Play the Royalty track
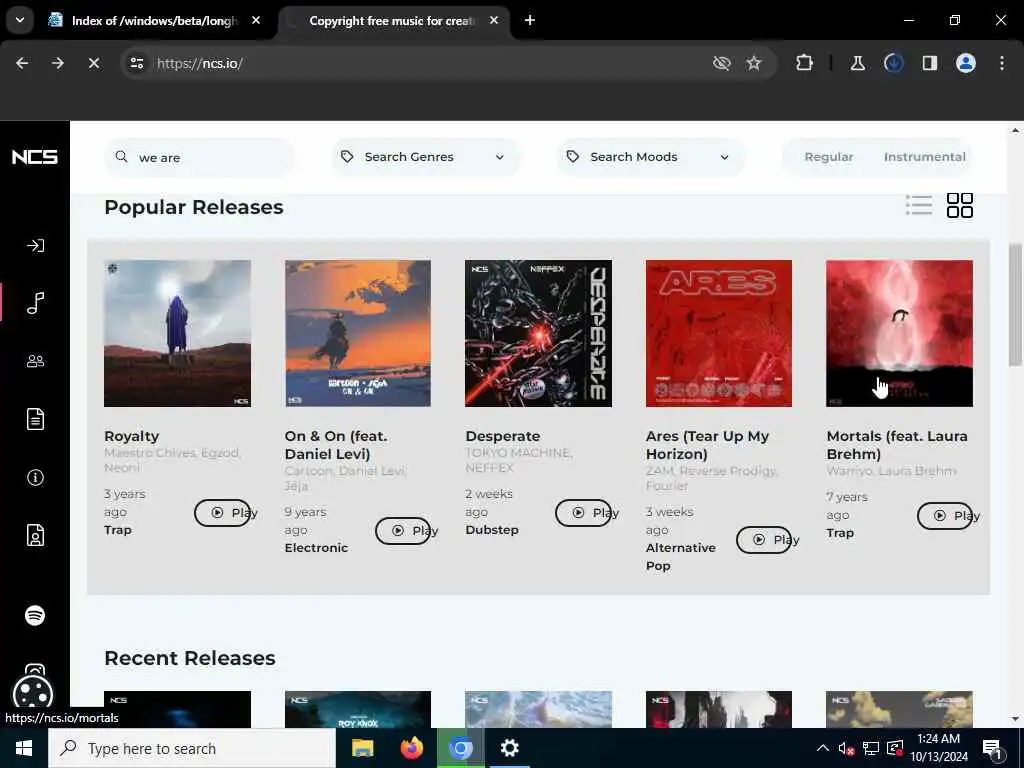Image resolution: width=1024 pixels, height=768 pixels. 222,513
